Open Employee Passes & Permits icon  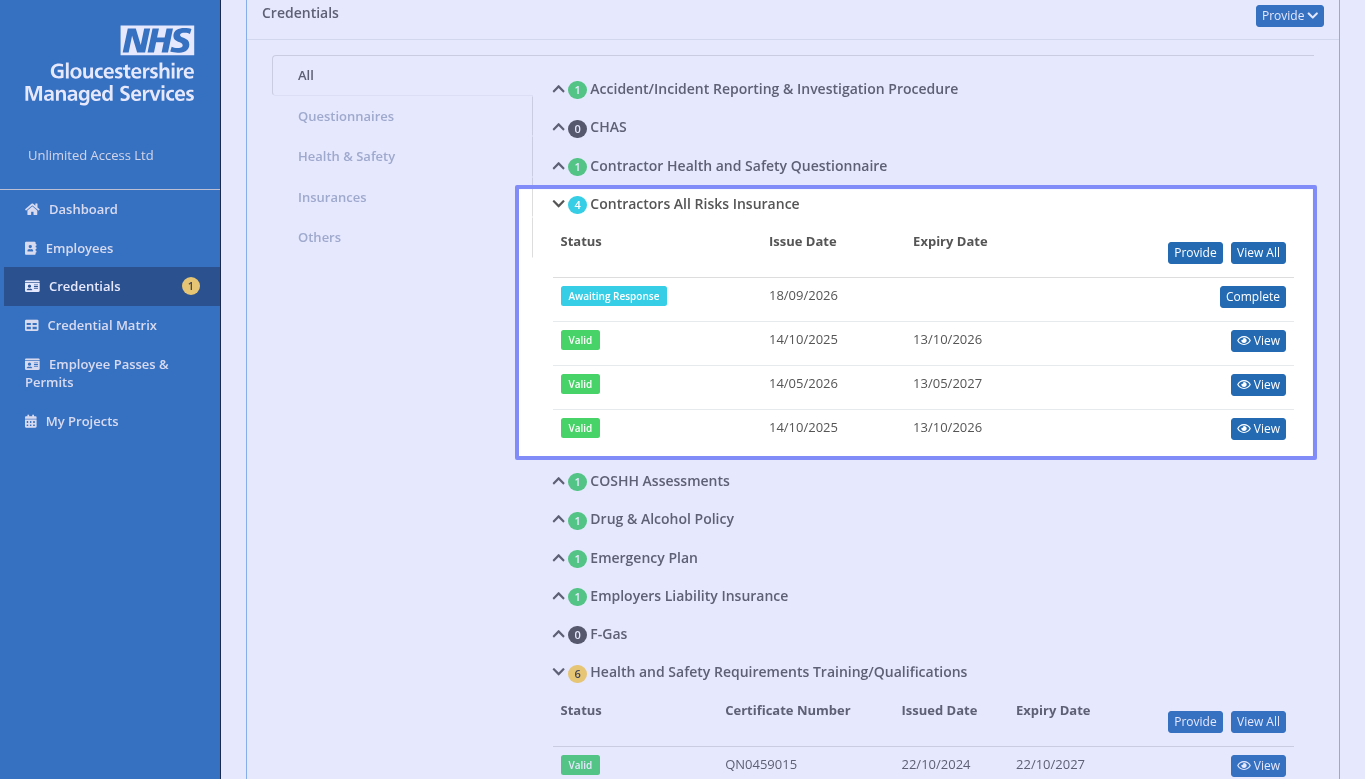(x=32, y=364)
